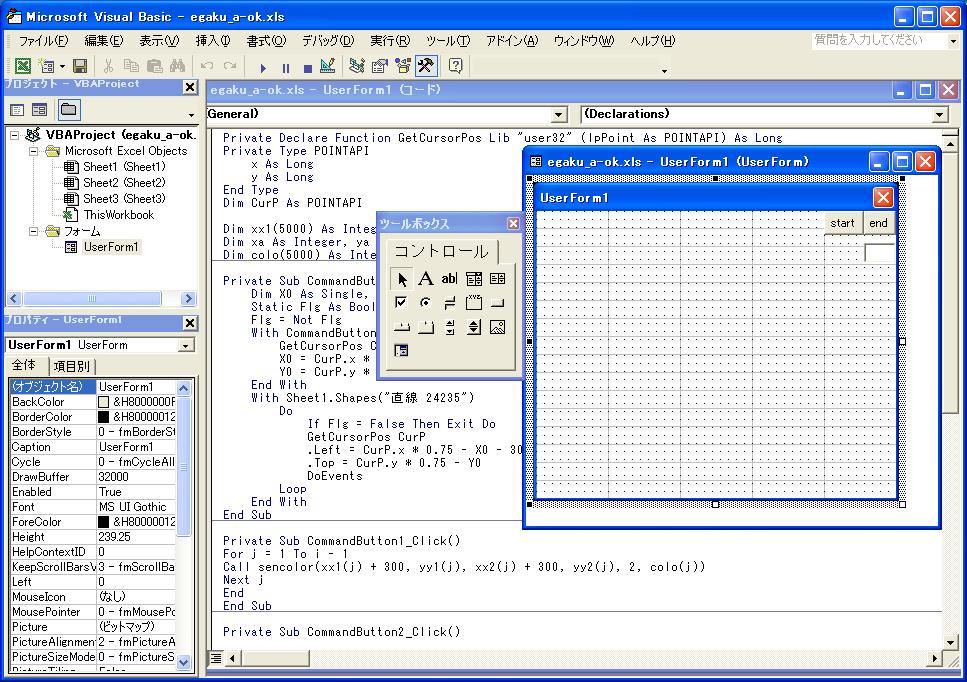Open the Object Browser toolbar icon
Screen dimensions: 967x682
[403, 65]
